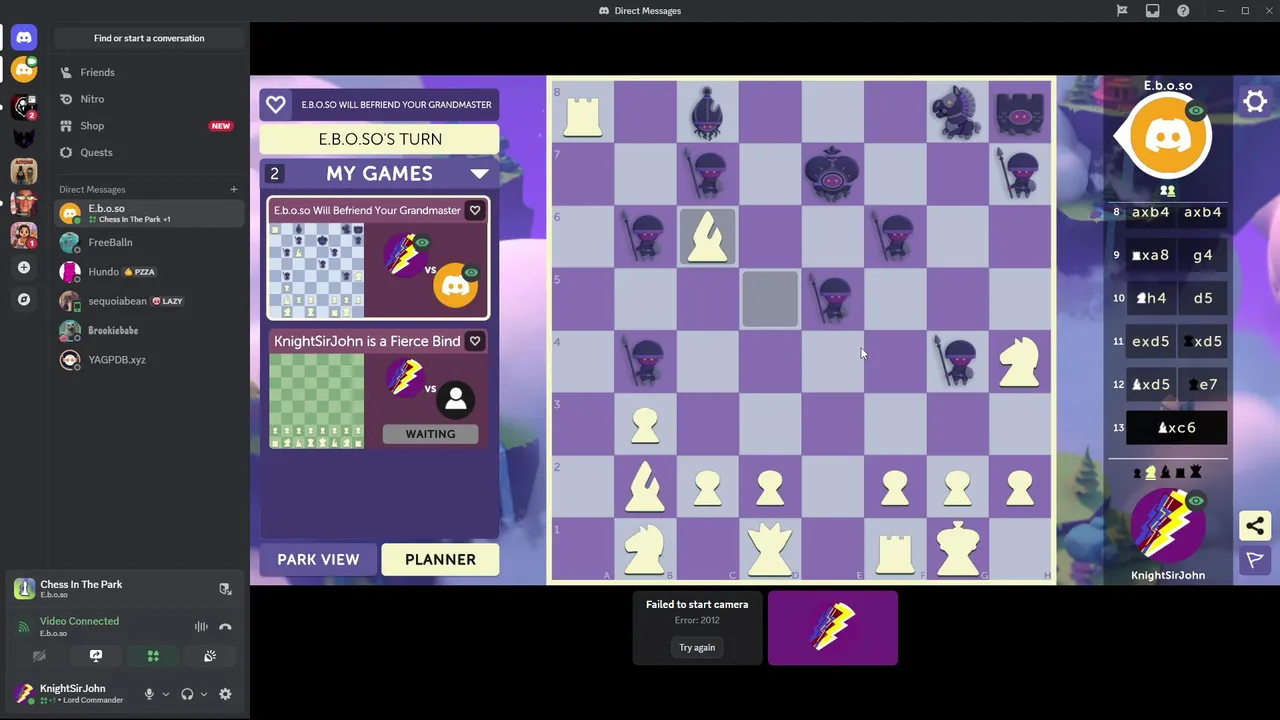The width and height of the screenshot is (1280, 720).
Task: Open the Friends list
Action: coord(149,72)
